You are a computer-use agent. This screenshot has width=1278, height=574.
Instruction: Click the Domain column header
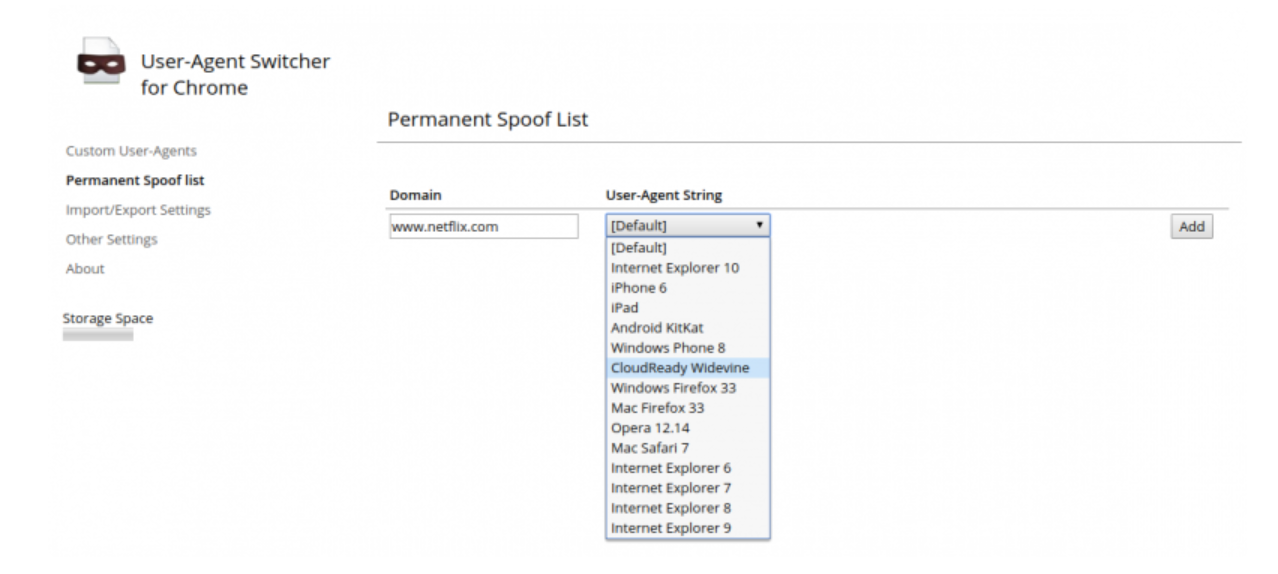click(415, 195)
